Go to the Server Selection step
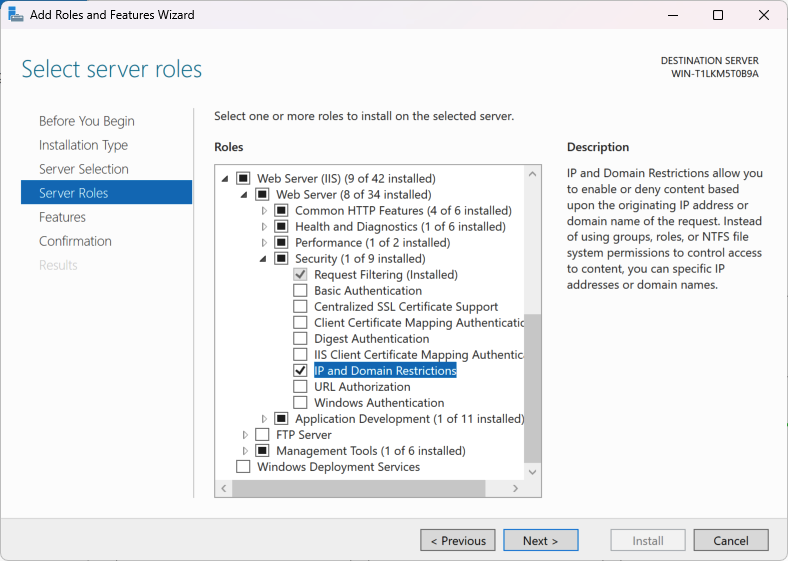 (84, 169)
